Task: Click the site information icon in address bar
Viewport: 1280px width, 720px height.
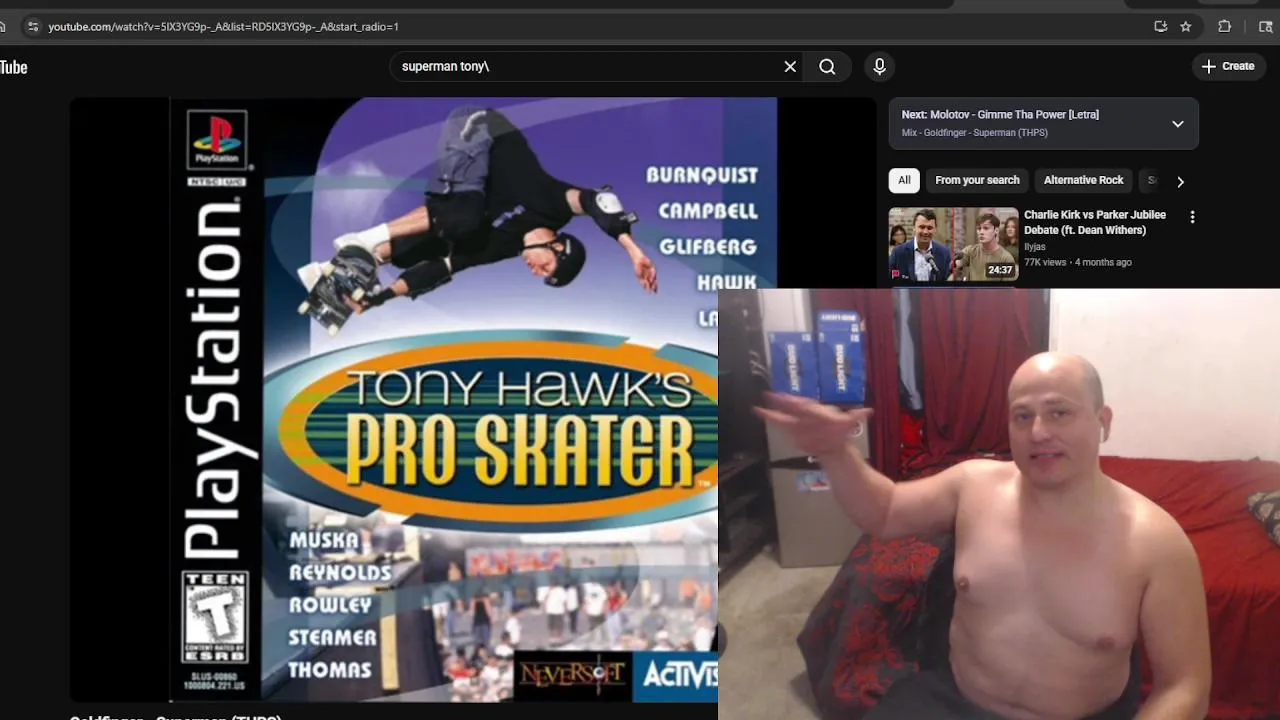Action: [32, 27]
